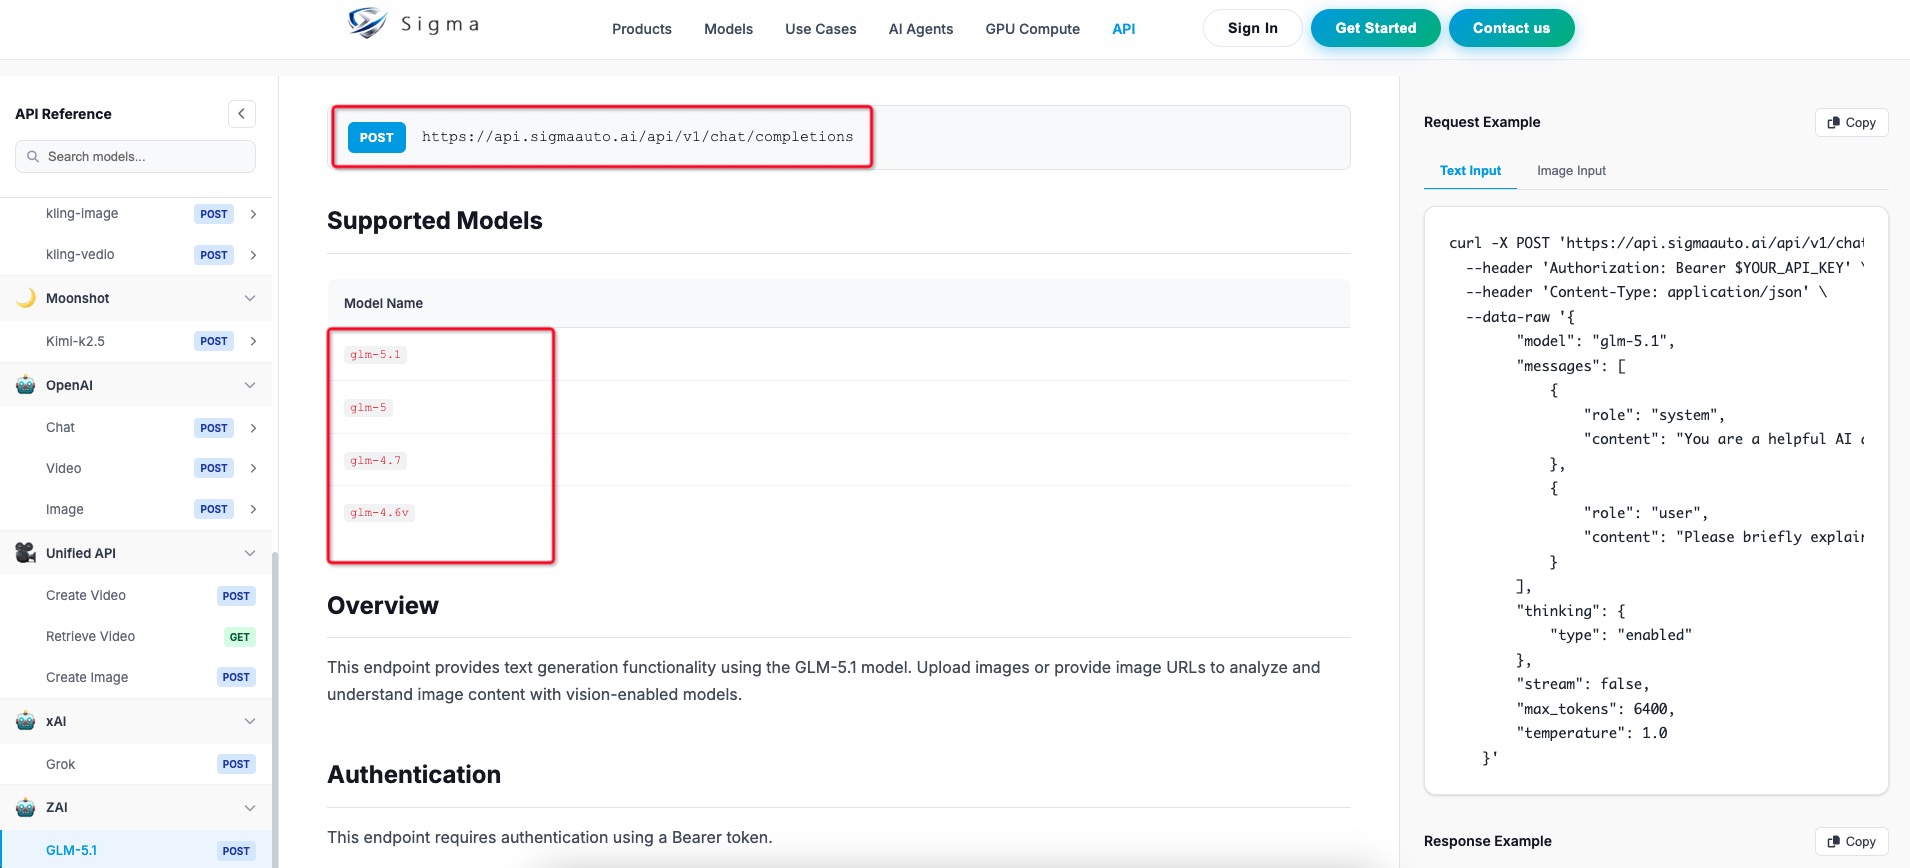Screen dimensions: 1910x868
Task: Switch to the Text Input tab
Action: pyautogui.click(x=1470, y=171)
